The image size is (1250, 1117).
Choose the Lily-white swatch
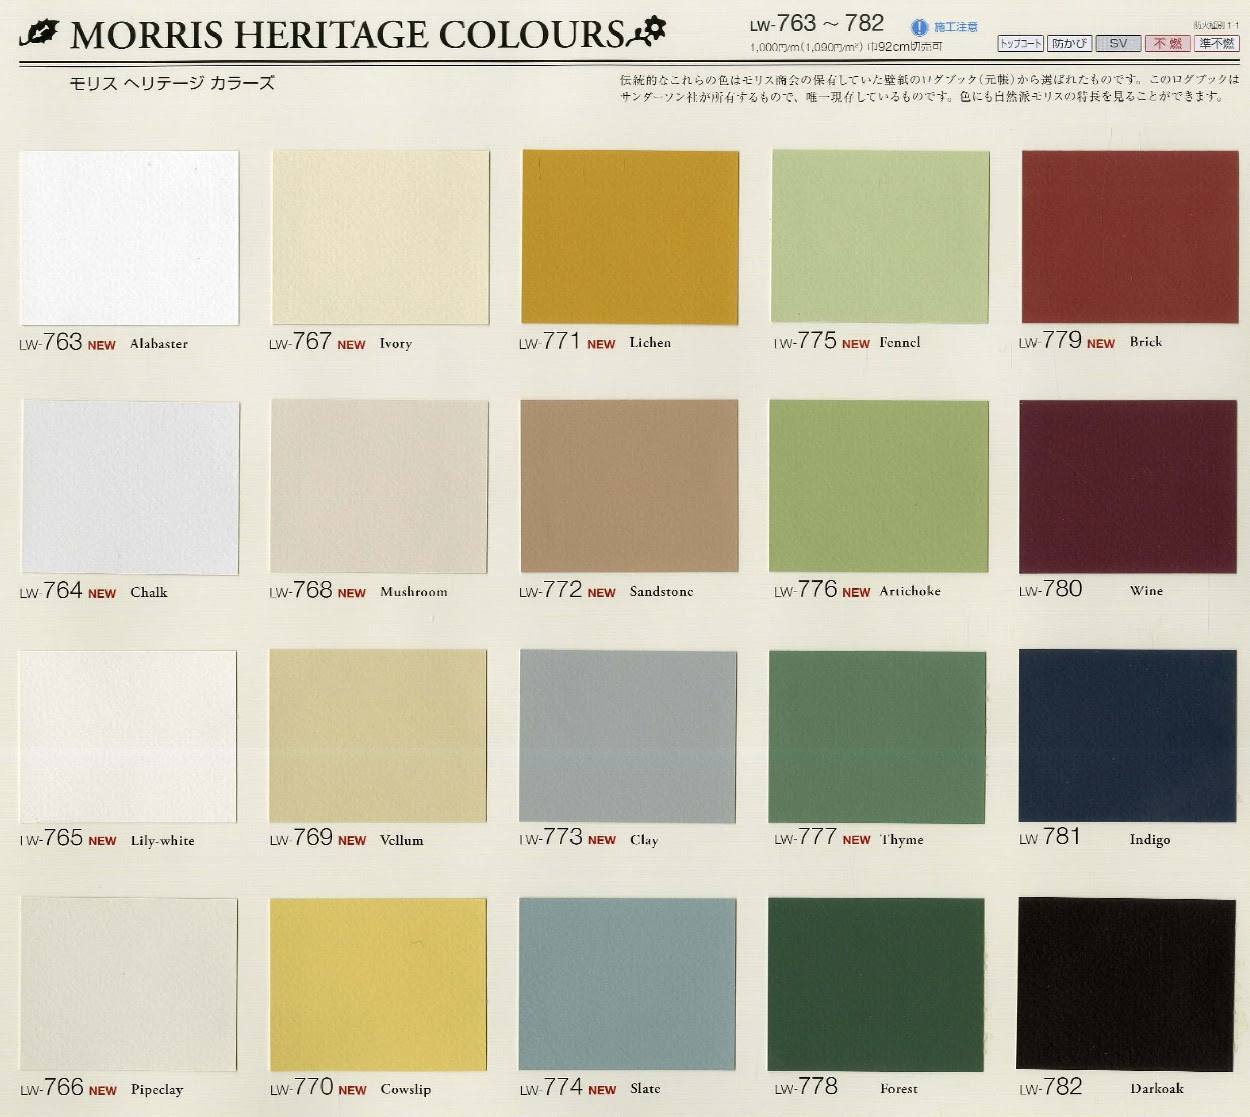(128, 737)
